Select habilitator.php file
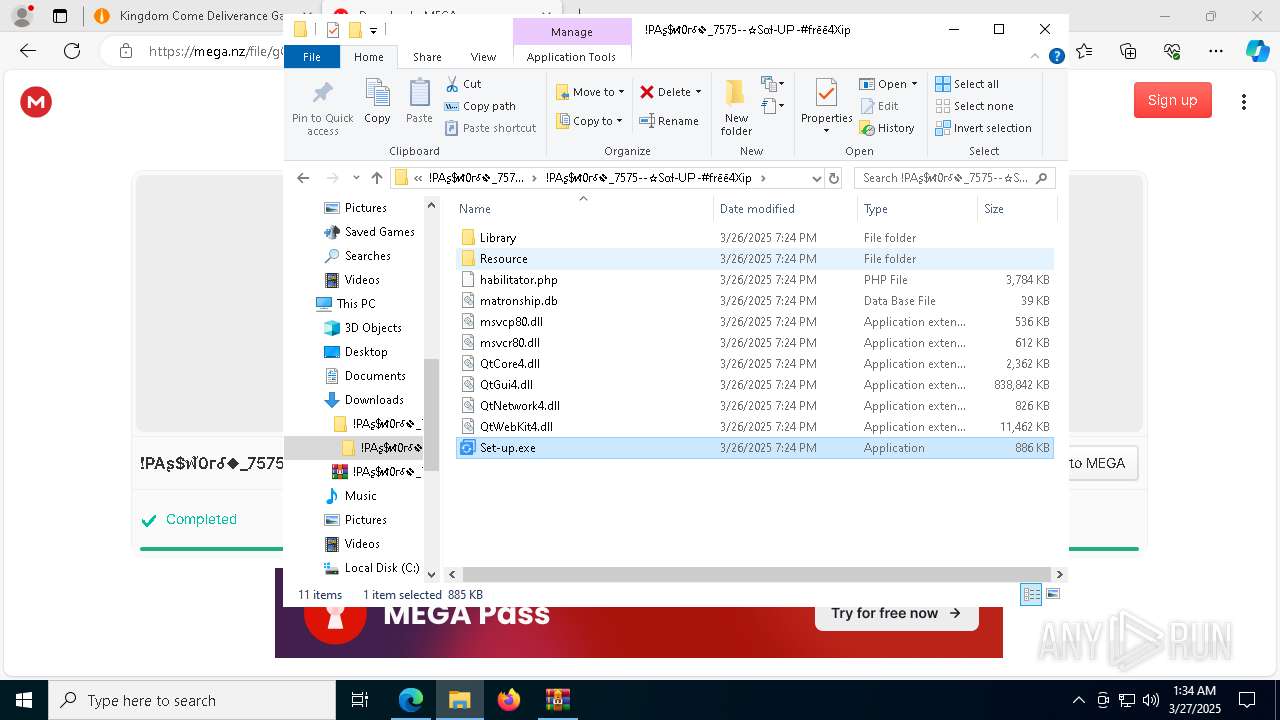The image size is (1280, 720). click(x=755, y=280)
